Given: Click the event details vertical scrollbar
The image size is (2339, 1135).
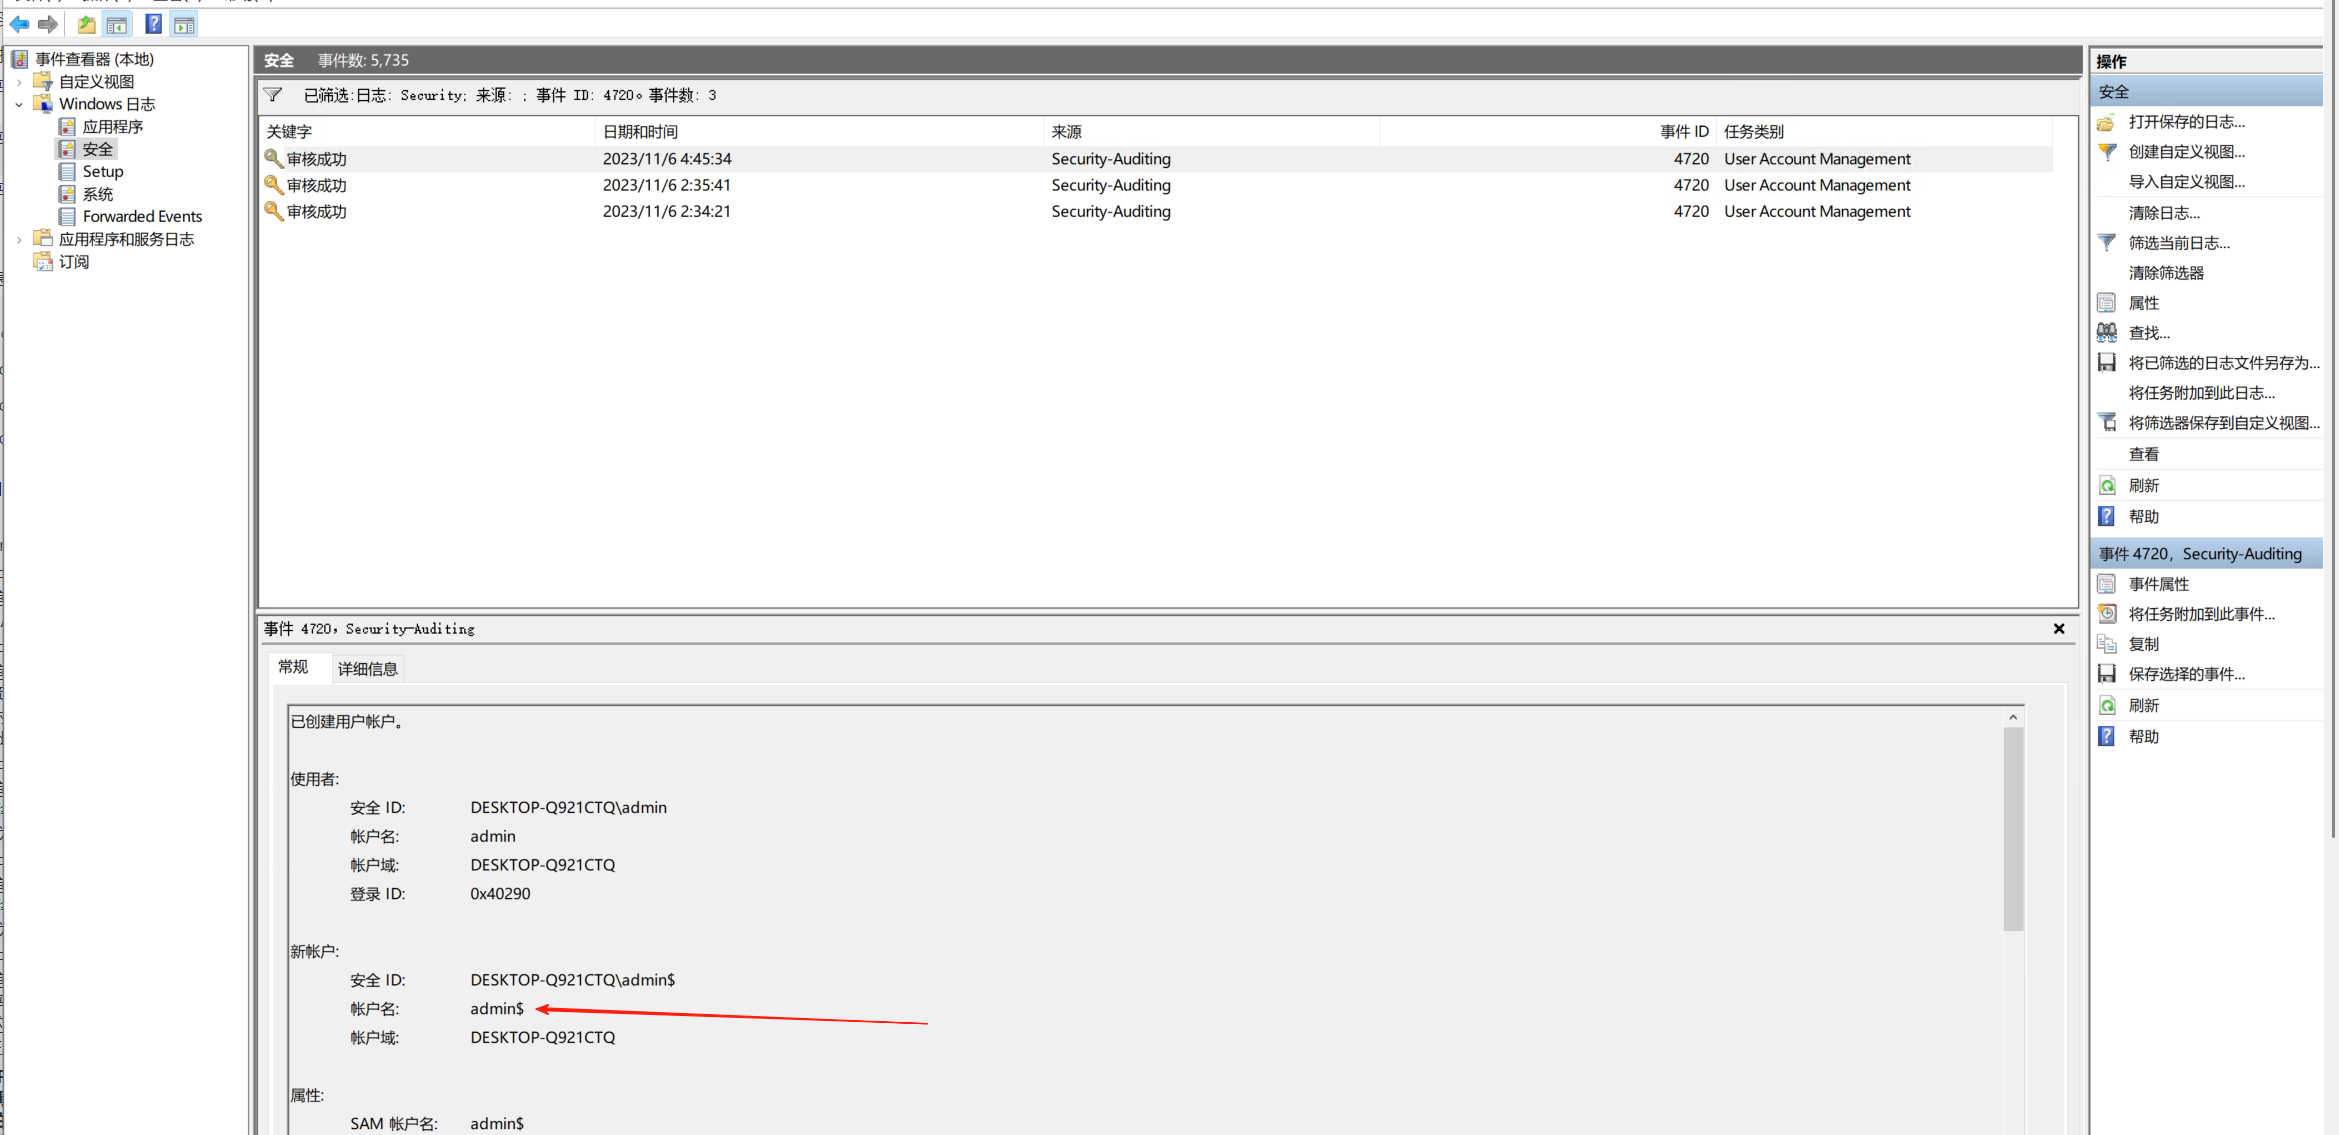Looking at the screenshot, I should coord(2013,830).
